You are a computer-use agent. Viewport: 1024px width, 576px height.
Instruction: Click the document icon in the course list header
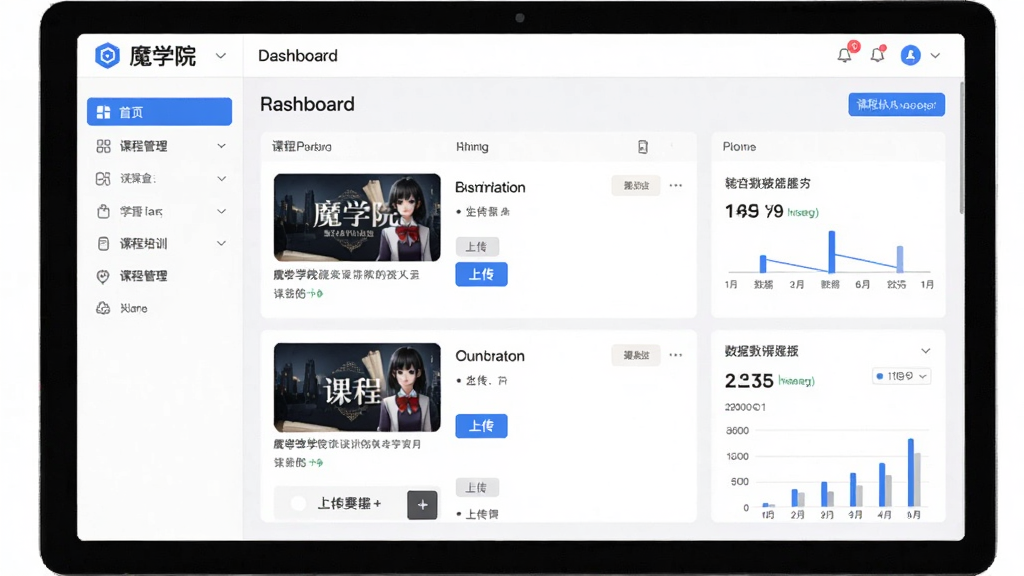[x=643, y=147]
